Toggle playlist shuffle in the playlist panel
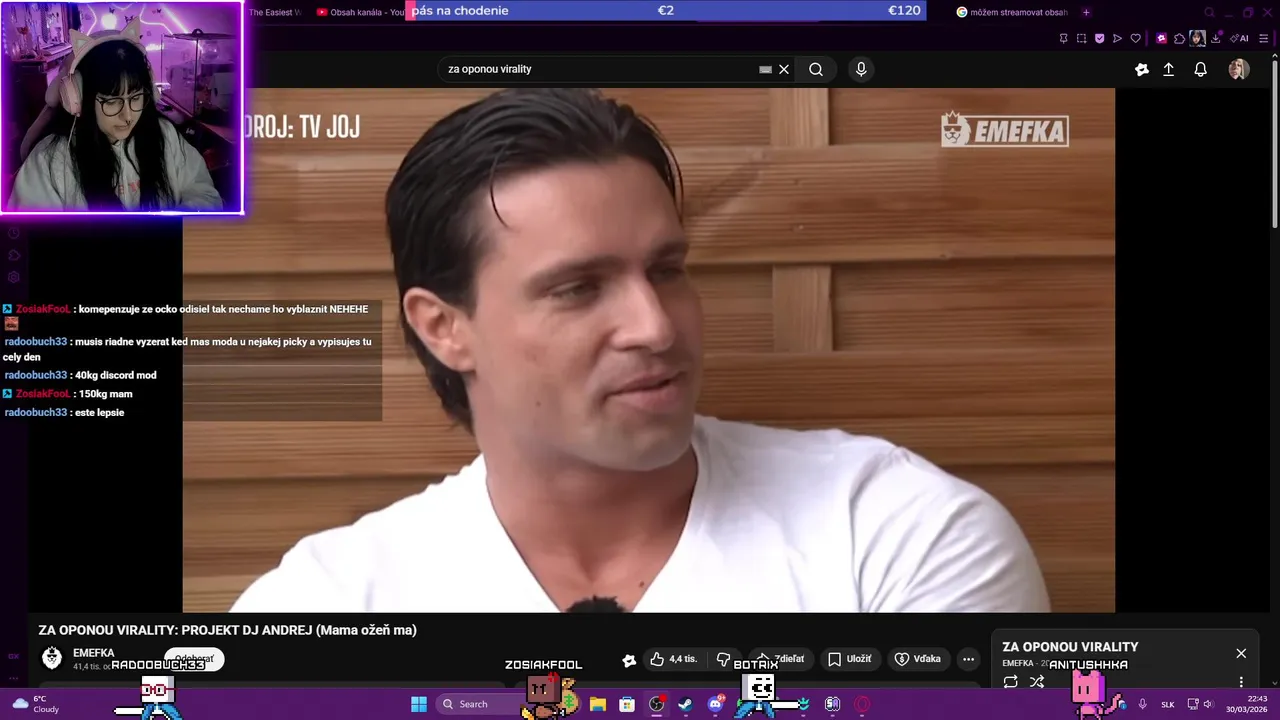 [1037, 682]
